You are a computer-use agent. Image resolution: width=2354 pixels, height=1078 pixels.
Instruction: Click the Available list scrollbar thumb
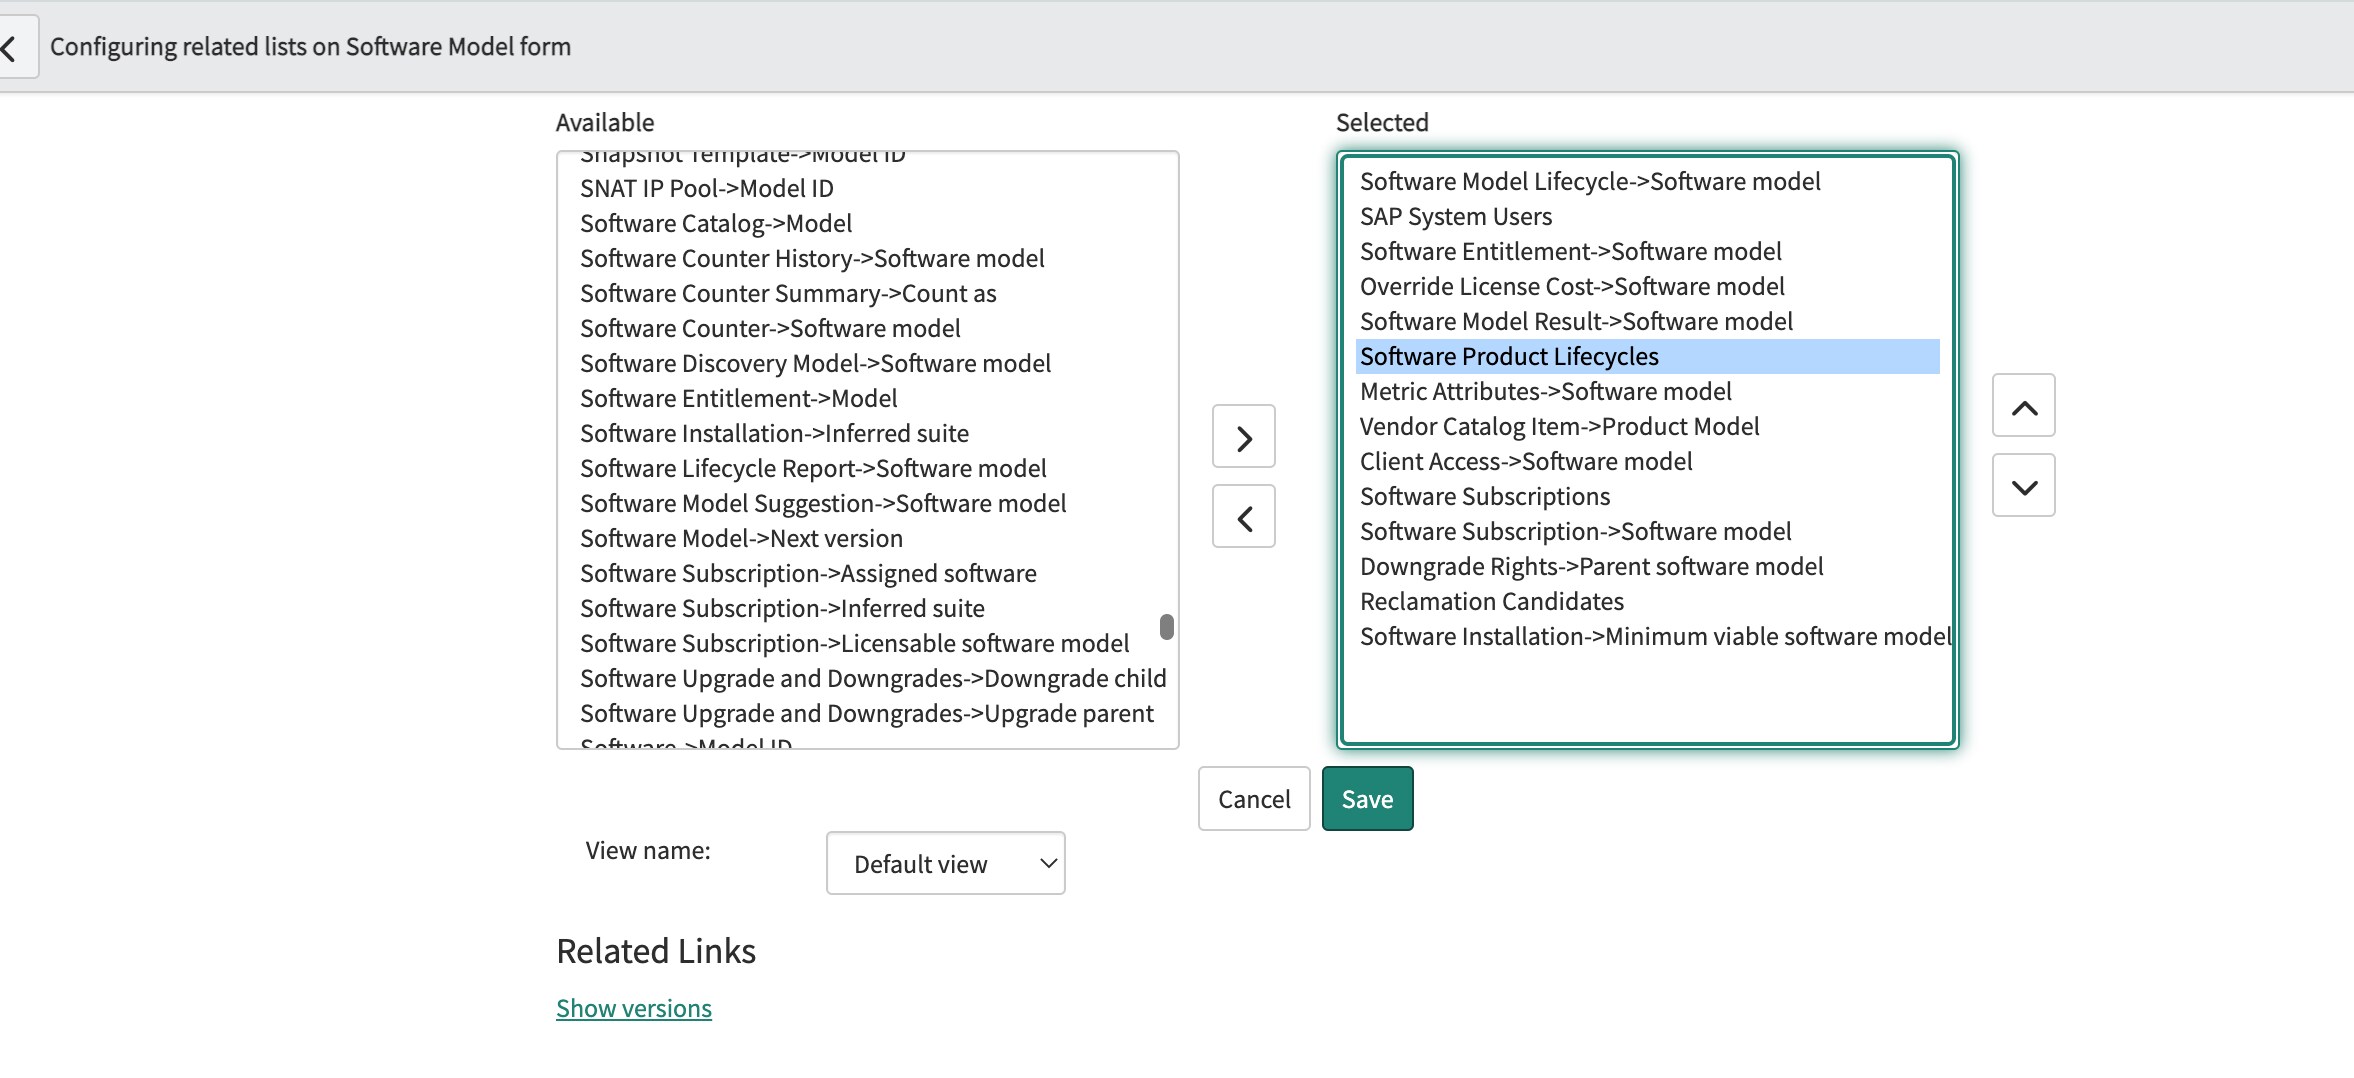pyautogui.click(x=1166, y=627)
